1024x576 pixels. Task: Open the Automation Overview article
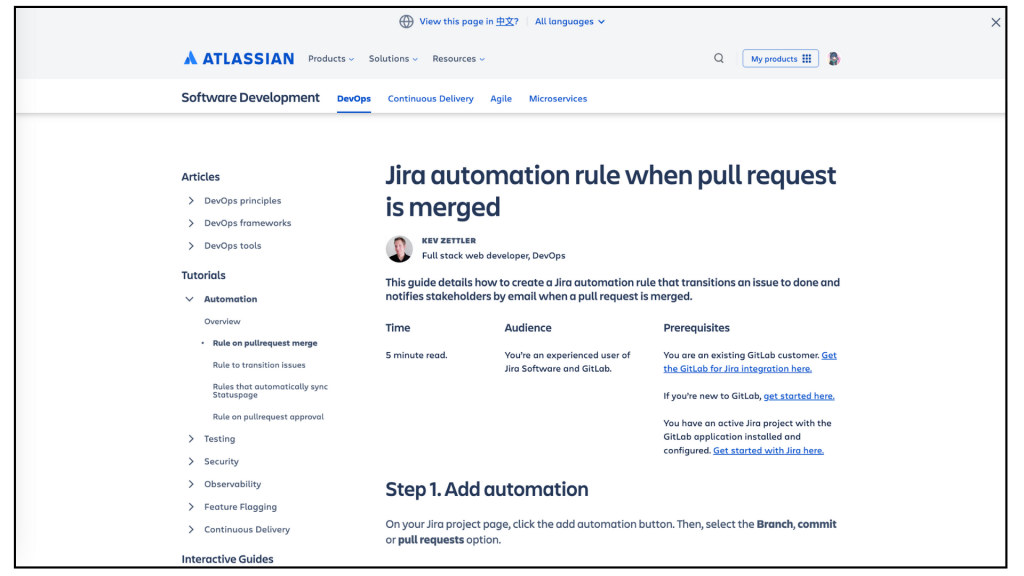point(222,321)
